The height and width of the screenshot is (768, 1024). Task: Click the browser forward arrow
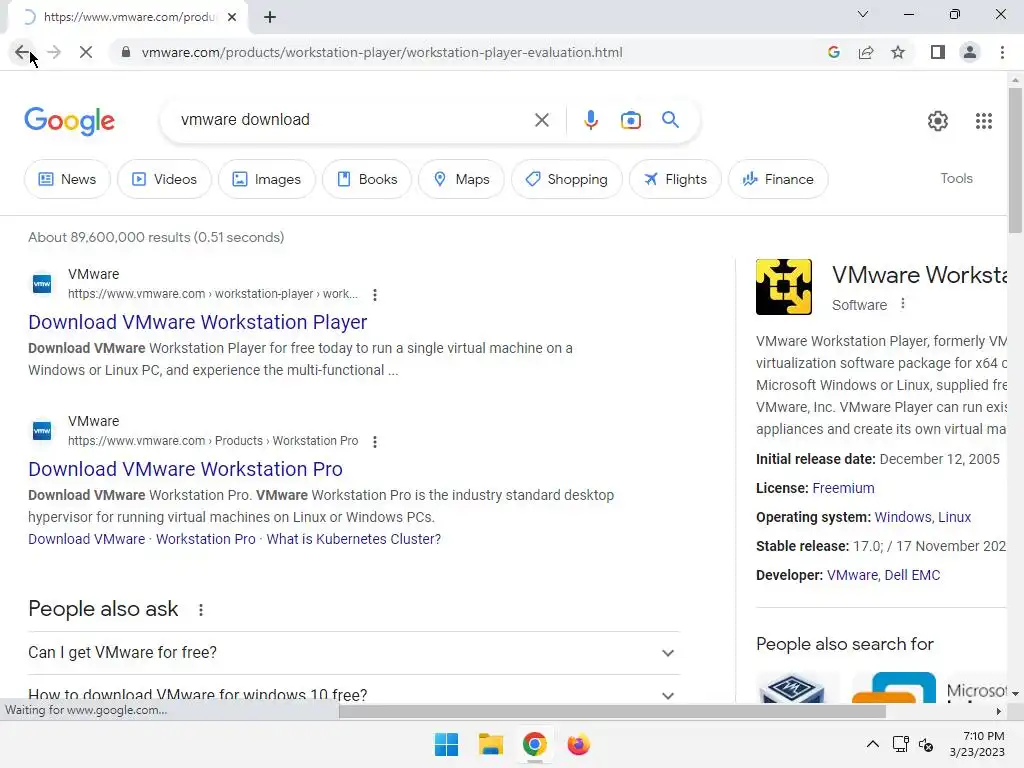tap(54, 52)
